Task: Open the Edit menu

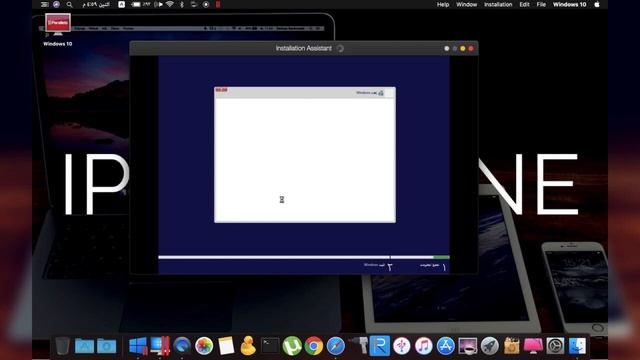Action: (x=524, y=4)
